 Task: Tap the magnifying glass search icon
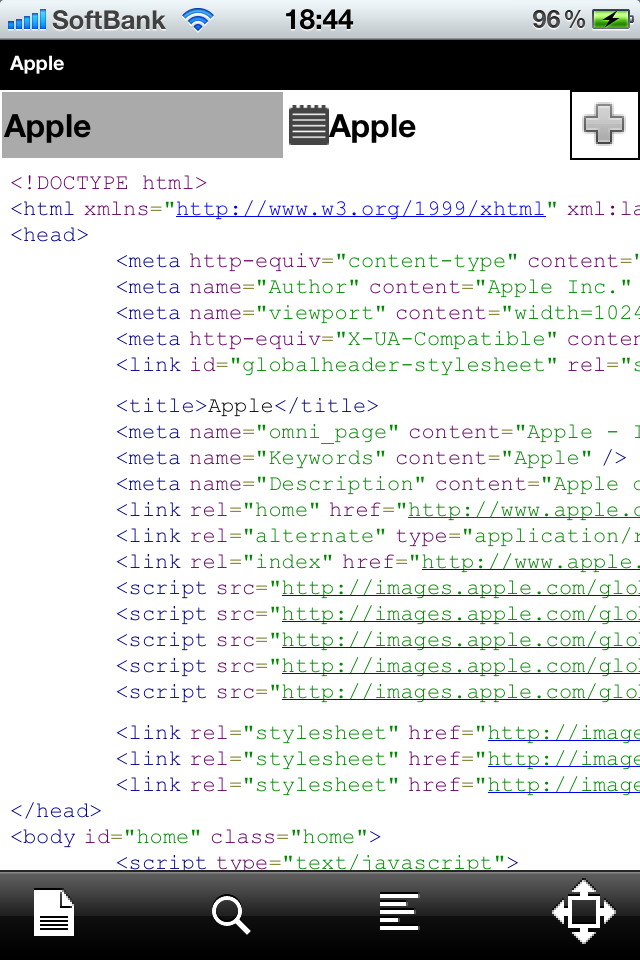[231, 915]
